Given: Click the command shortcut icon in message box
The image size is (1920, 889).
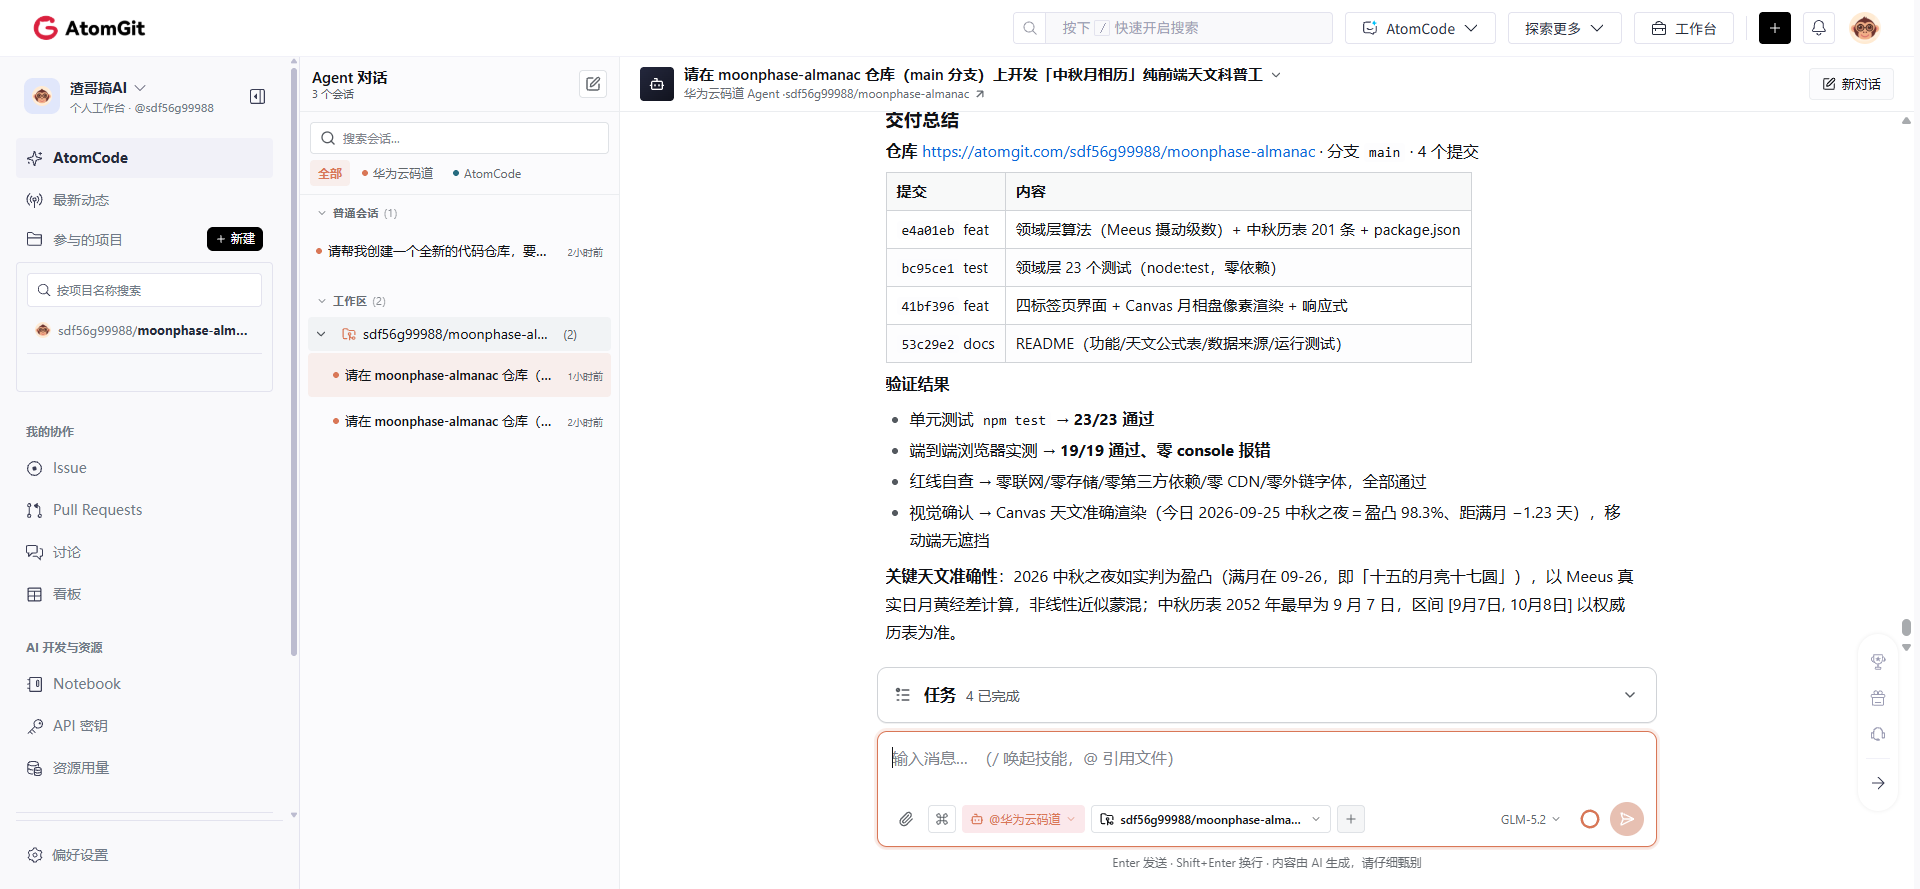Looking at the screenshot, I should tap(942, 819).
